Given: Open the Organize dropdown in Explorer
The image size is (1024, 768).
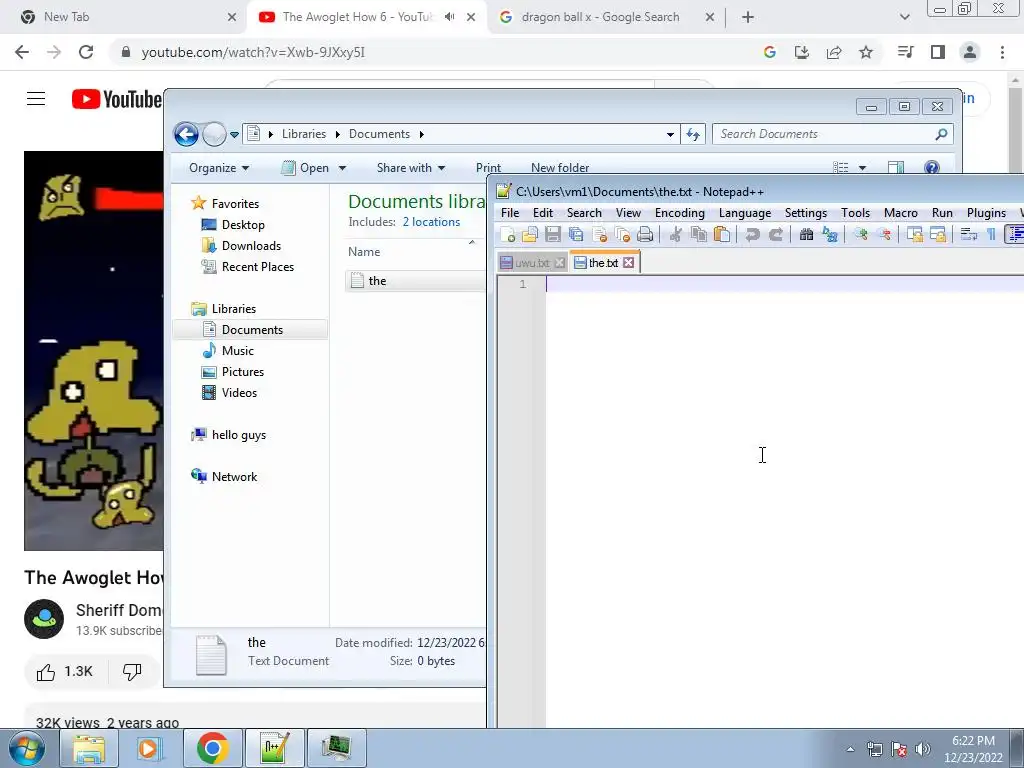Looking at the screenshot, I should click(219, 168).
